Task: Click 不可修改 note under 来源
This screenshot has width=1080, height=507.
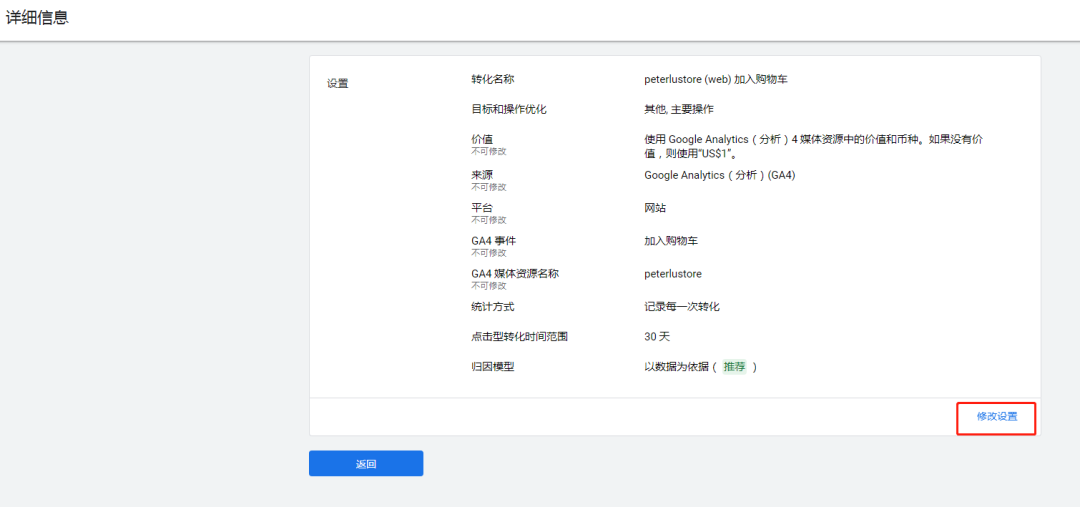Action: 488,187
